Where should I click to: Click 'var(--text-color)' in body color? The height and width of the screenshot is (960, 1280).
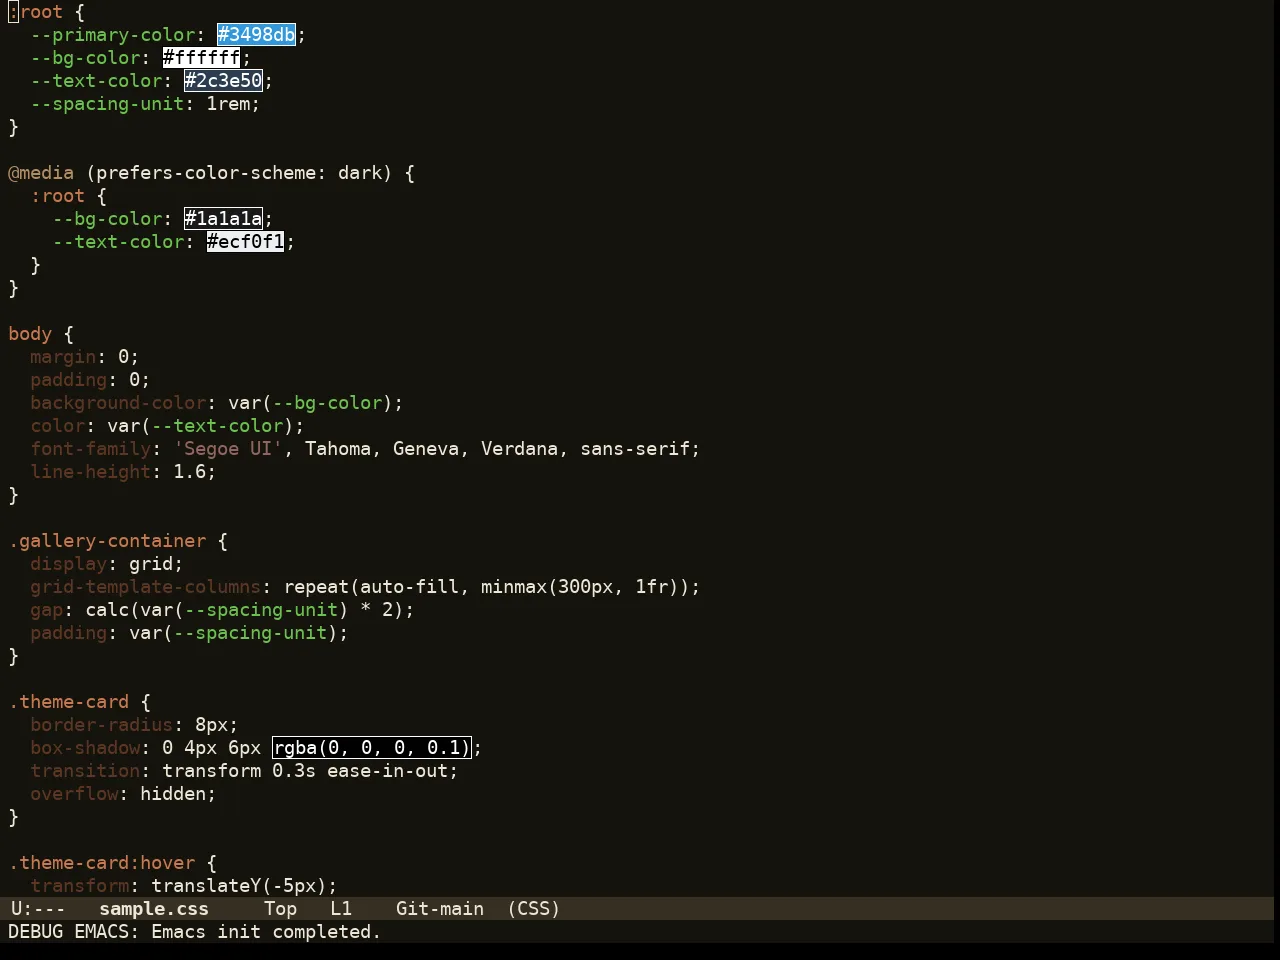tap(201, 426)
